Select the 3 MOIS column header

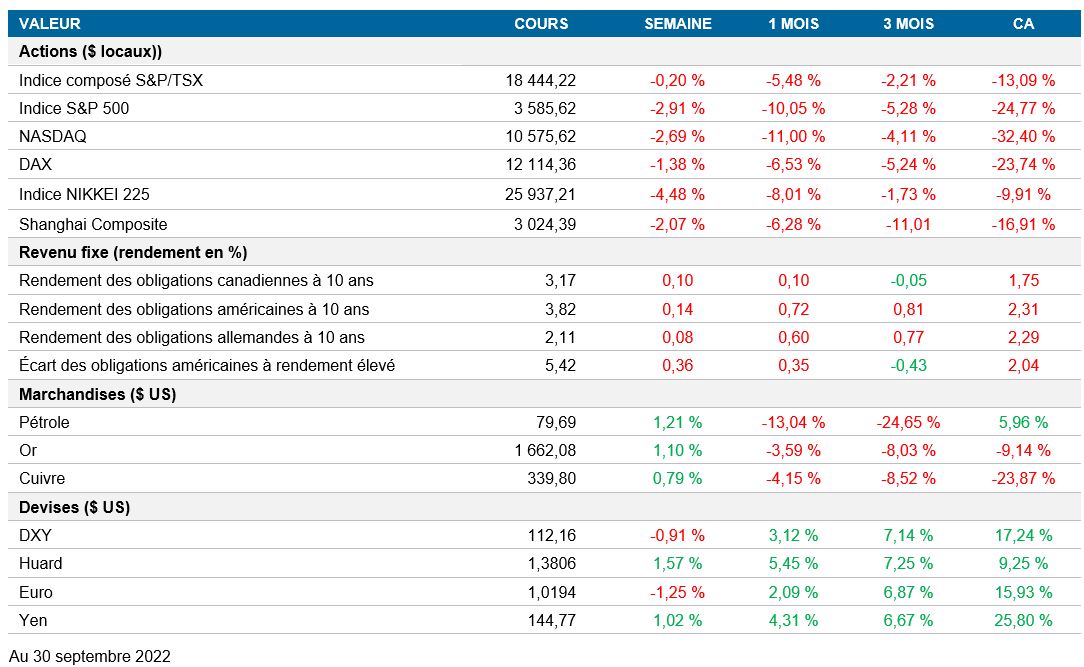coord(909,23)
